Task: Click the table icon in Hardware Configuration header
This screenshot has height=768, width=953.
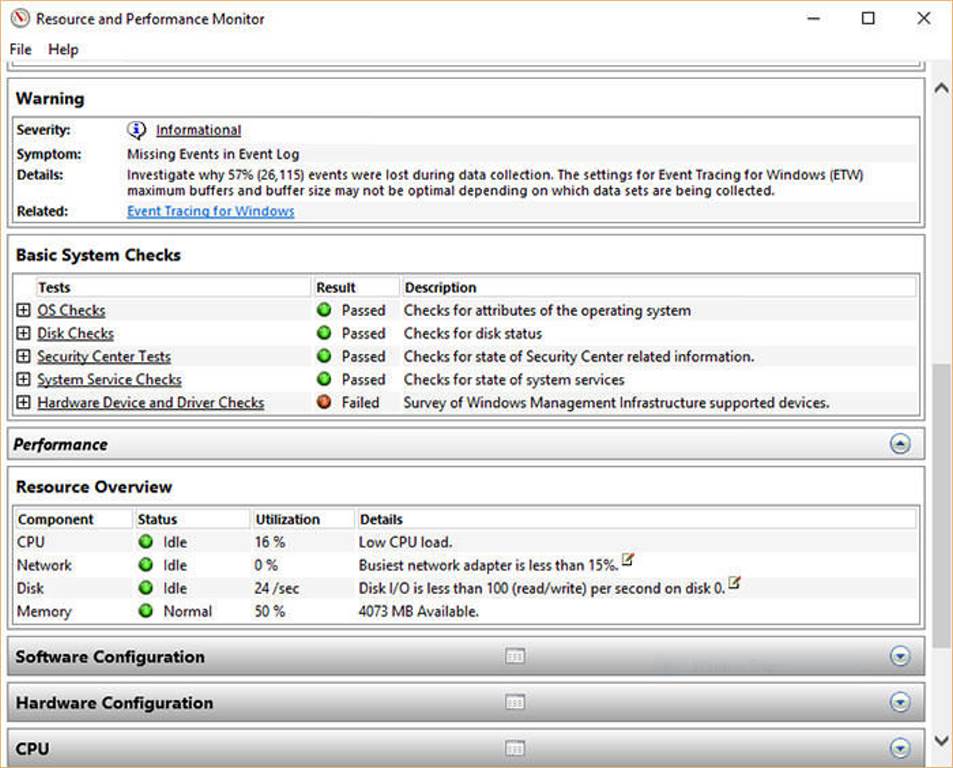Action: click(x=515, y=703)
